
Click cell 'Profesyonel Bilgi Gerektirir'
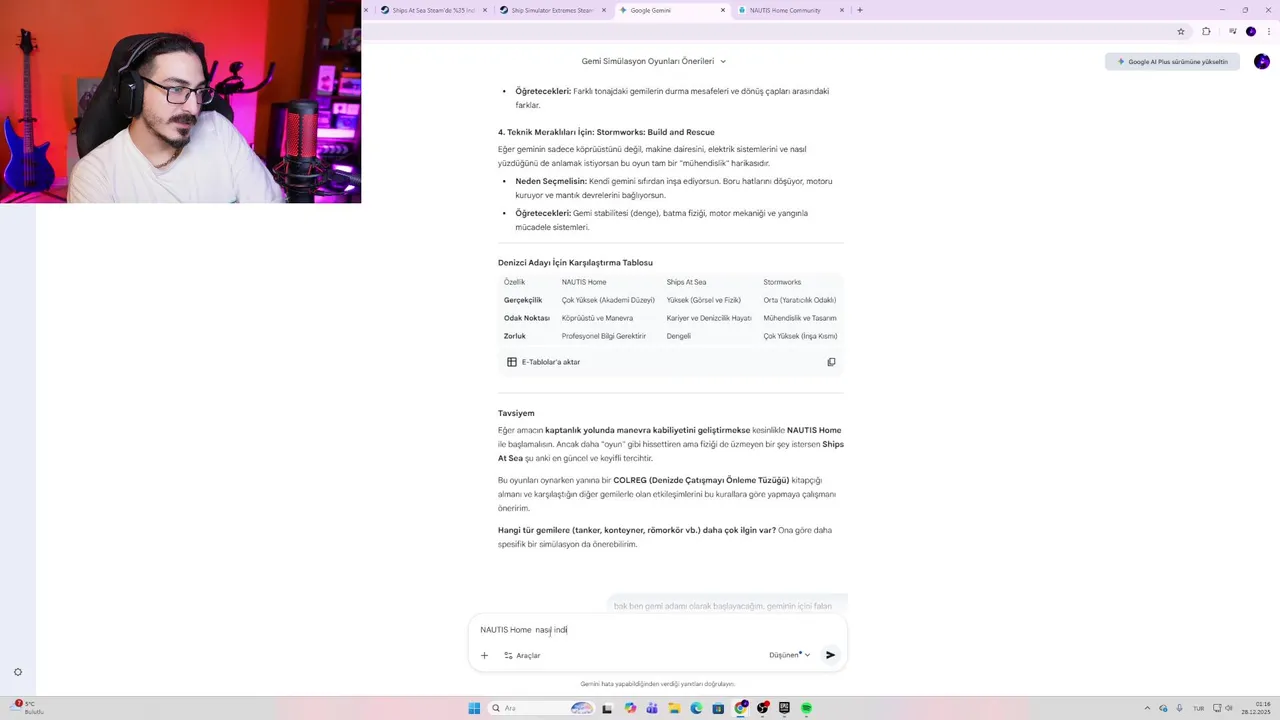(604, 336)
